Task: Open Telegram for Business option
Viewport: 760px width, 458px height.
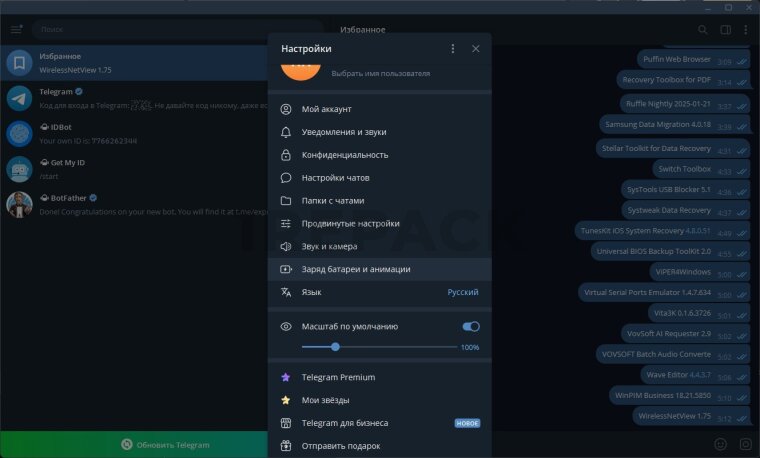Action: tap(344, 423)
